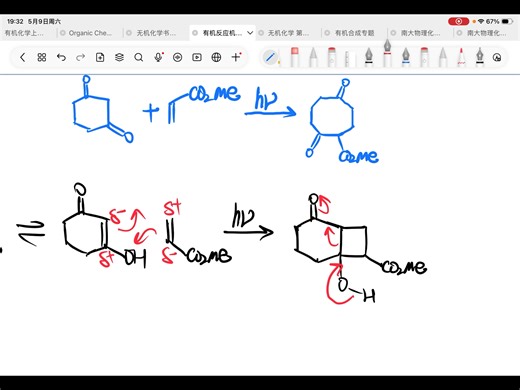Screen dimensions: 520x390
Task: Tap the battery status icon
Action: (507, 21)
